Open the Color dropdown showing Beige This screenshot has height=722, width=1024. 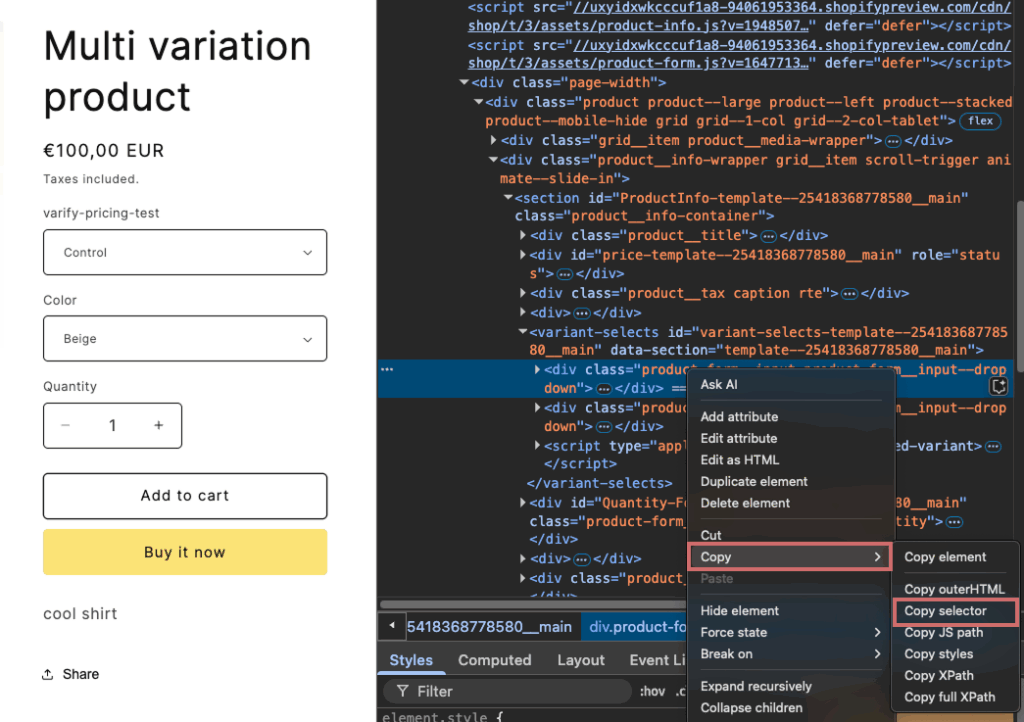point(185,339)
